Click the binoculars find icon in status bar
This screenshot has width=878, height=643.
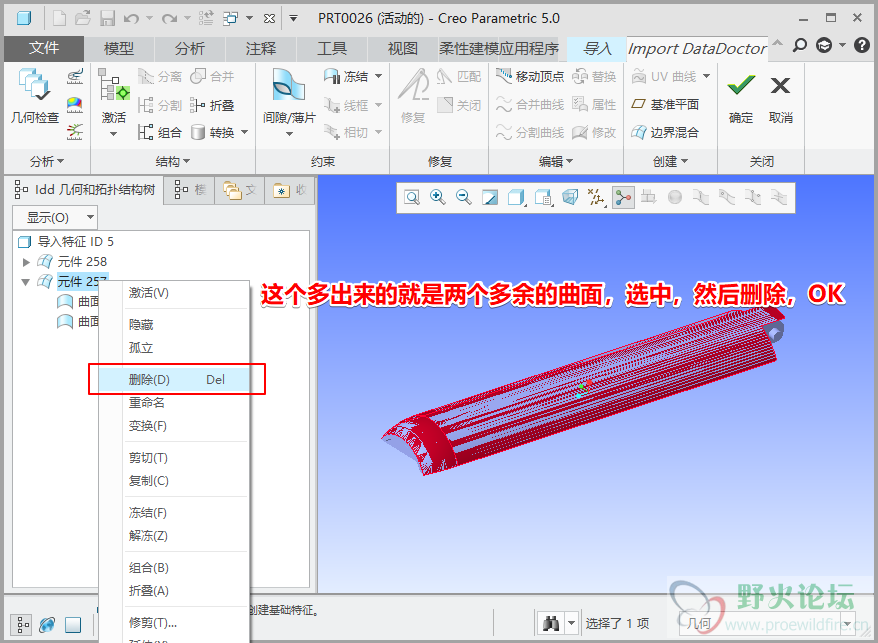(552, 623)
